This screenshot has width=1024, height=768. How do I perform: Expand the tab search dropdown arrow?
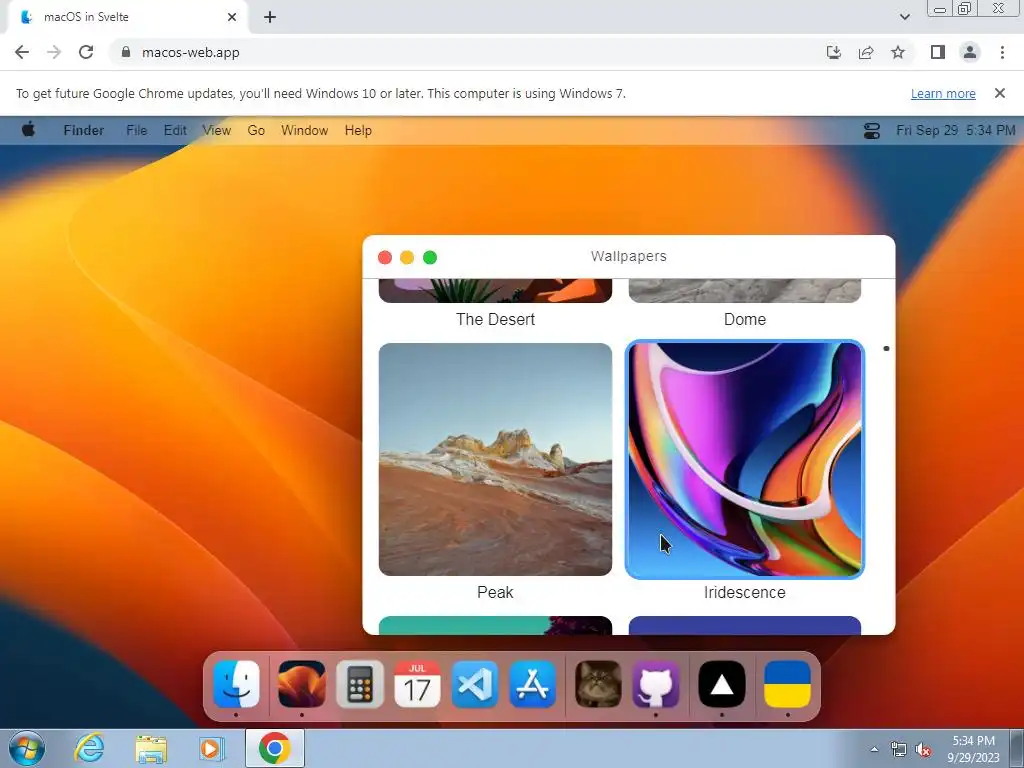click(904, 17)
